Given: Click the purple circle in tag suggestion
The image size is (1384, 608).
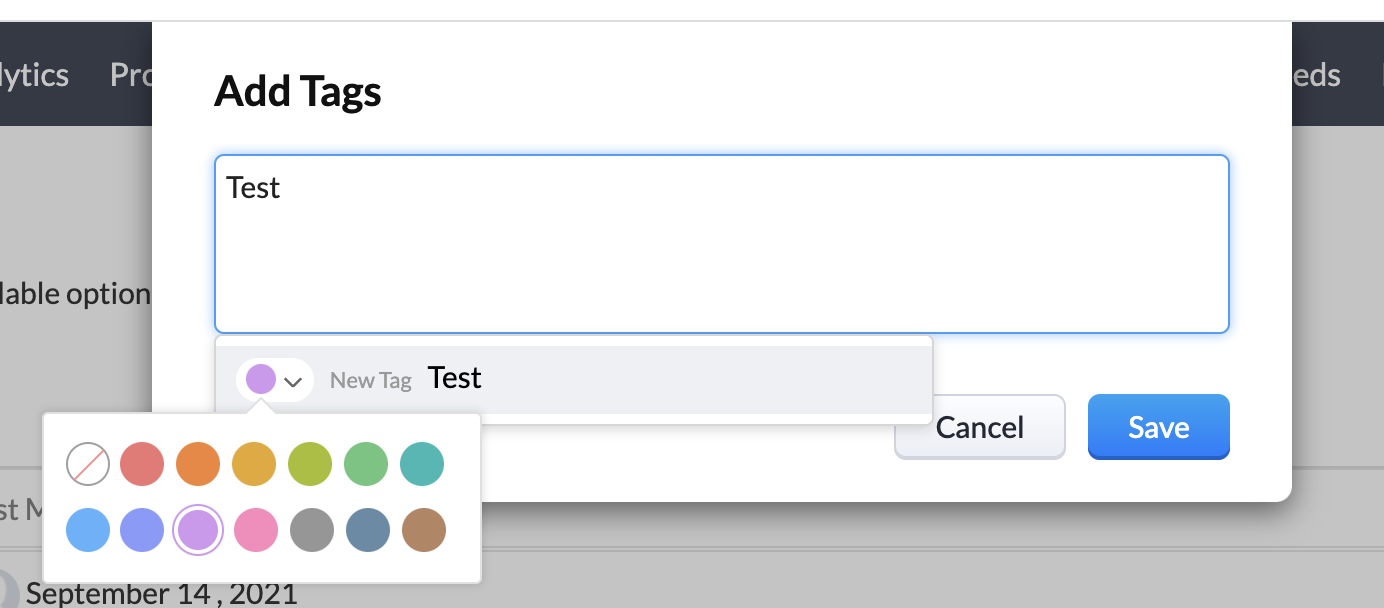Looking at the screenshot, I should [x=261, y=380].
